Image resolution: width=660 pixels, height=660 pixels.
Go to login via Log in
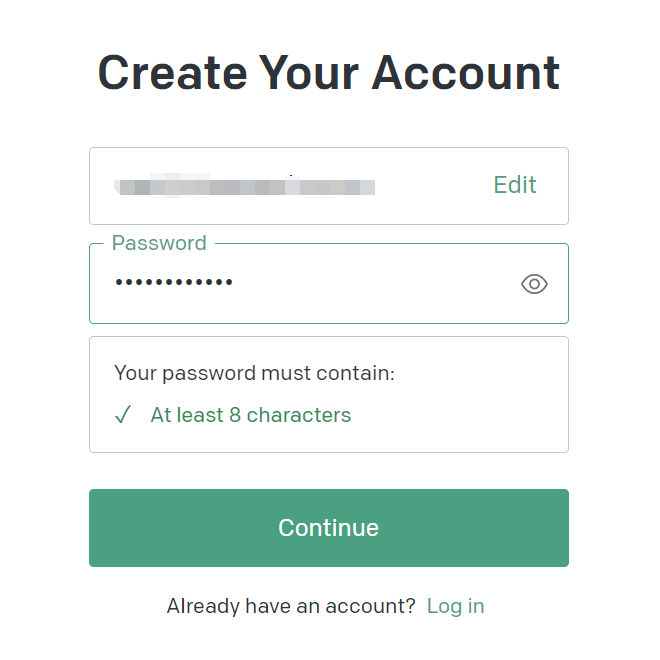point(455,606)
